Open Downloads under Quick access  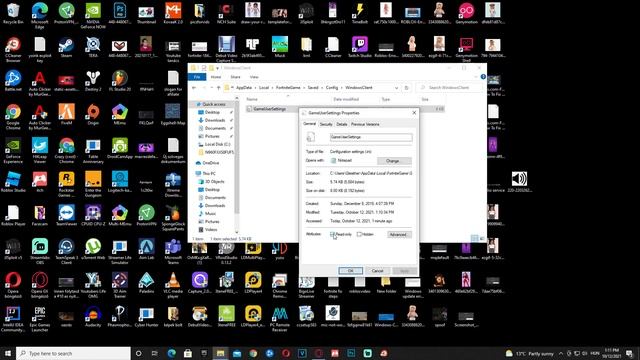(x=215, y=120)
